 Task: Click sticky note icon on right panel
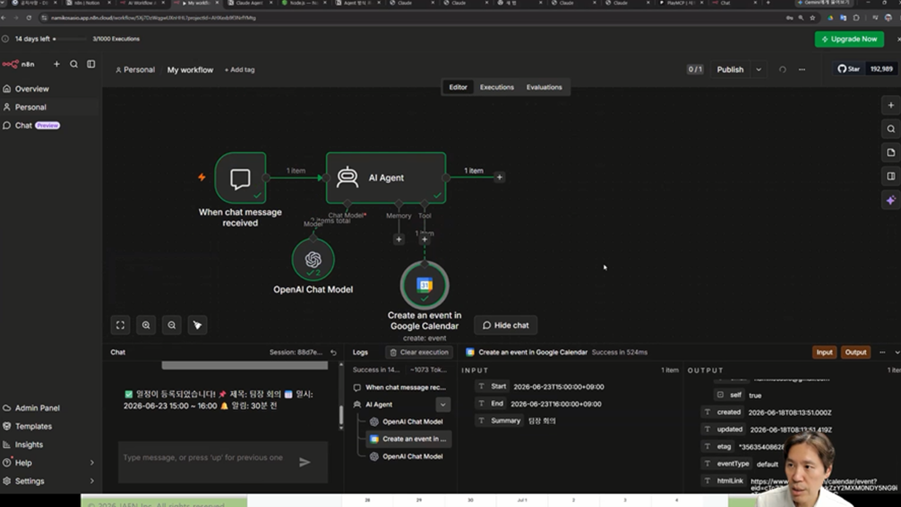(891, 152)
